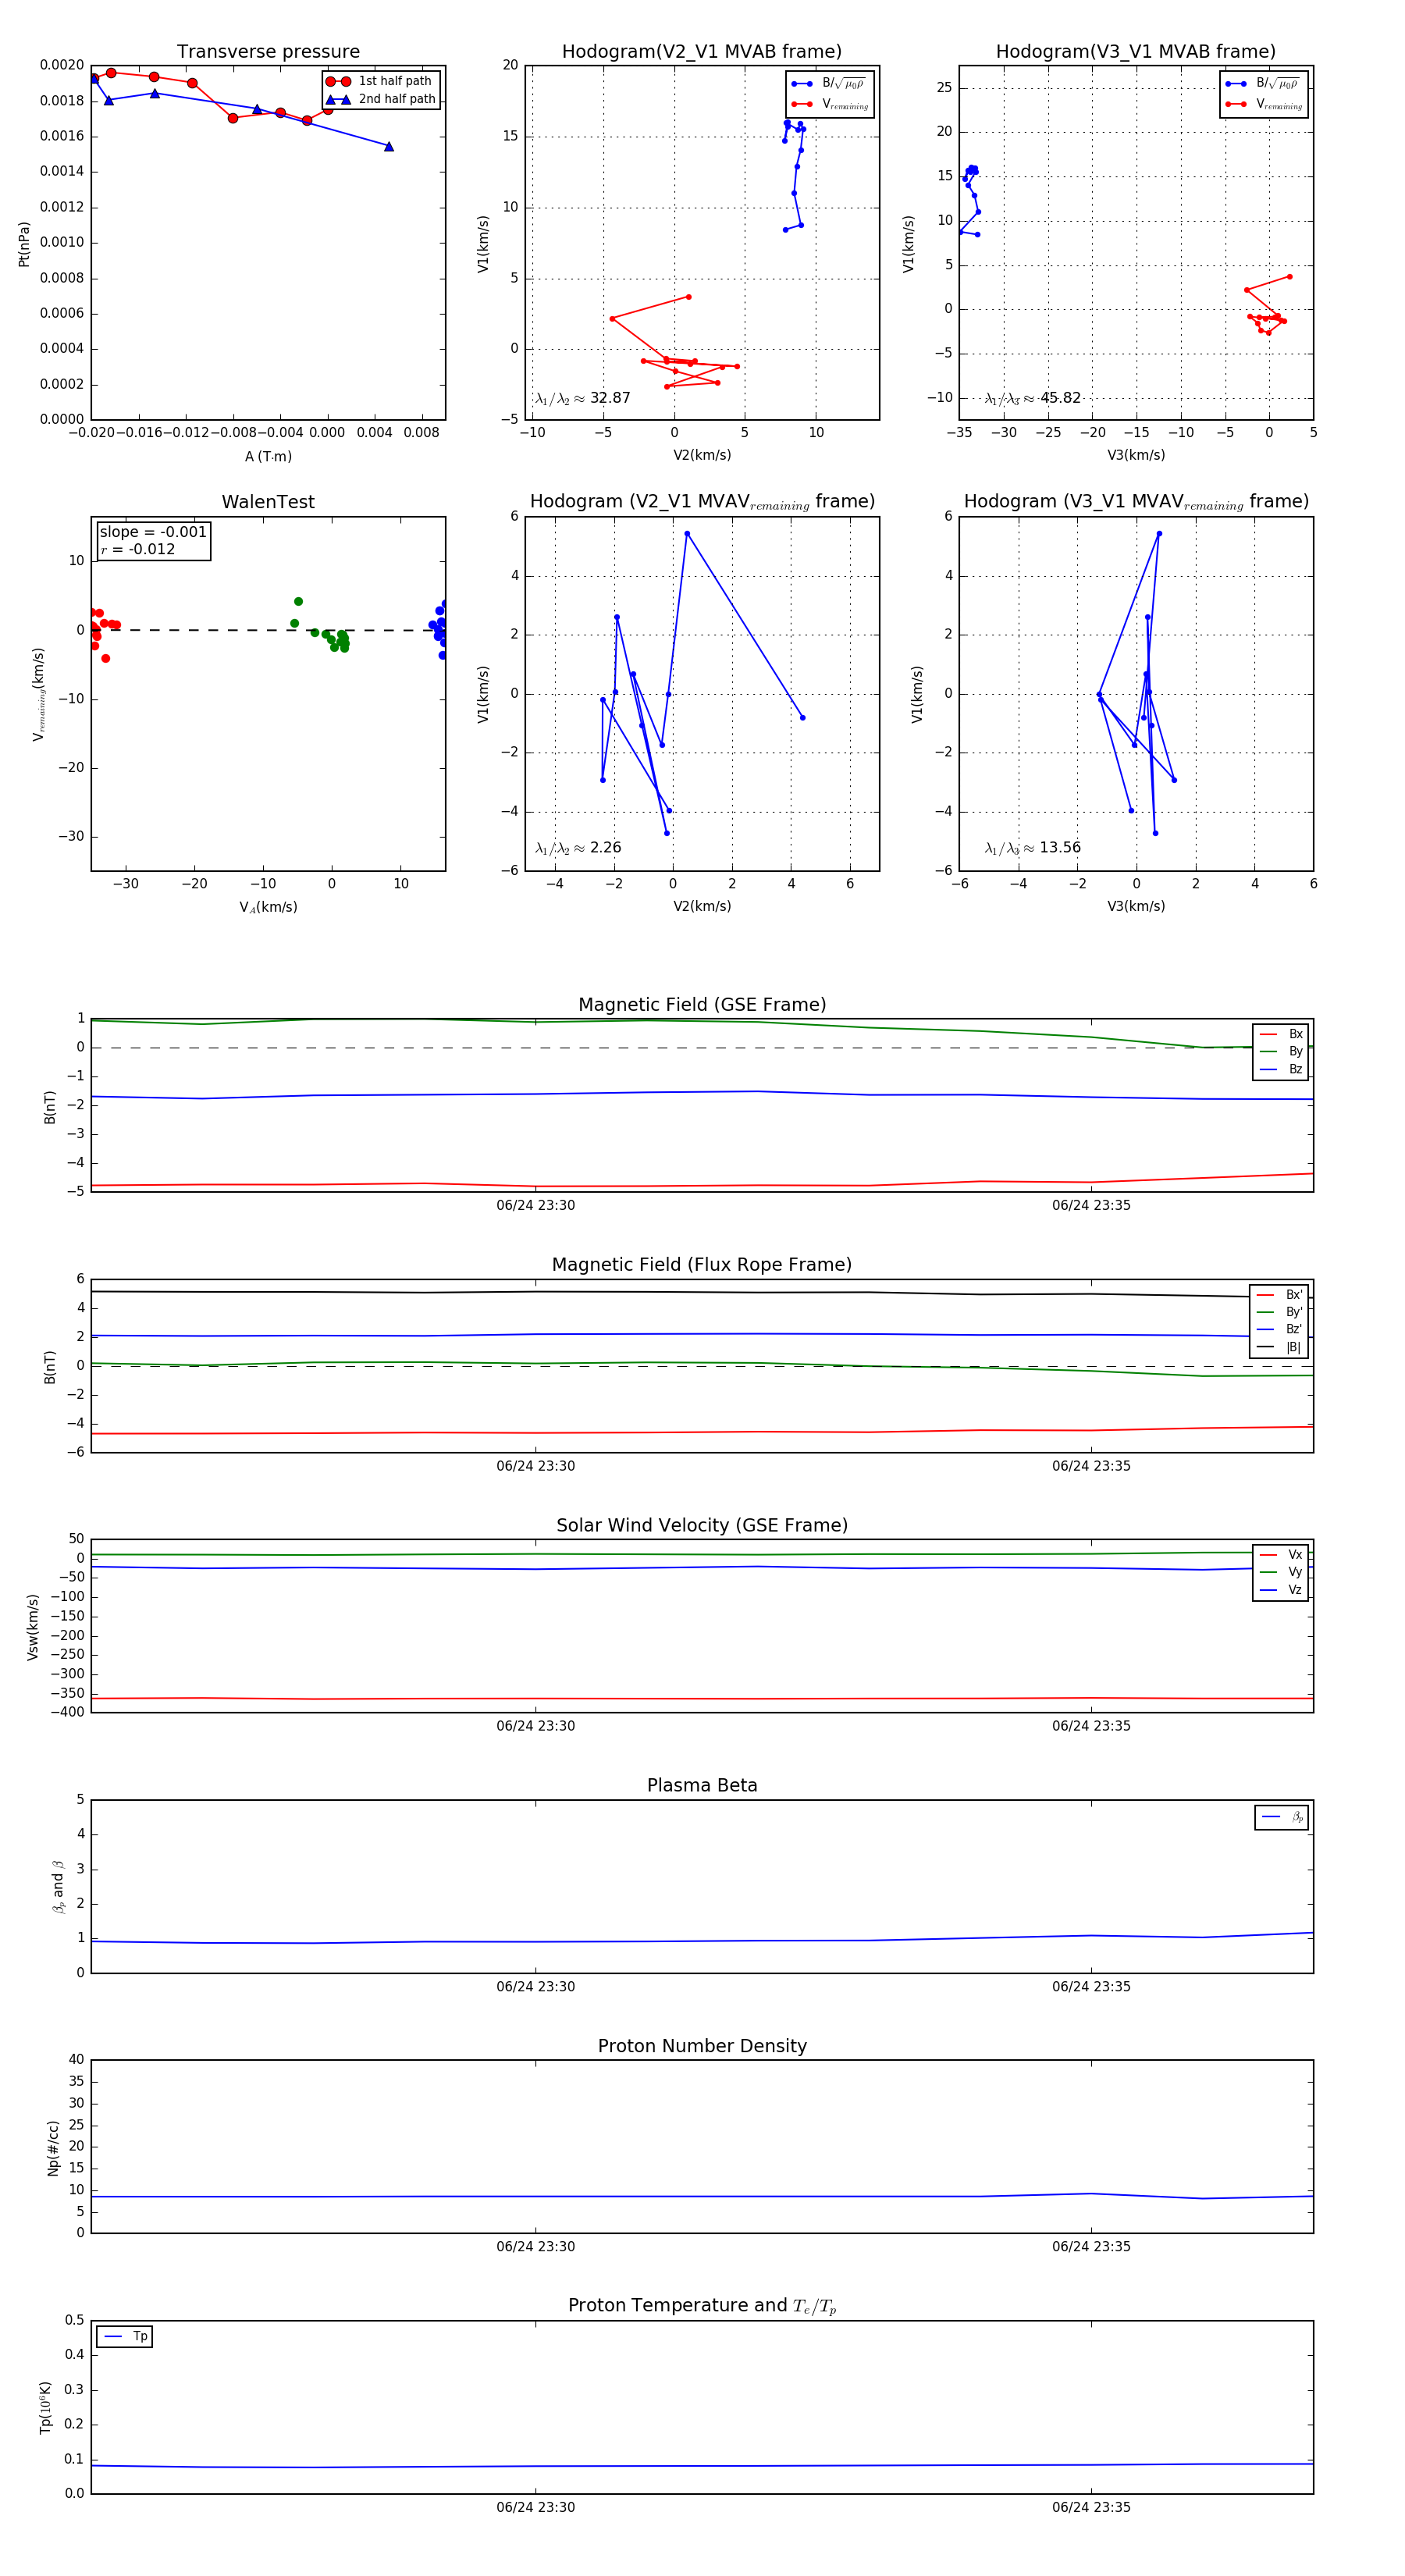
Task: Click "06/24 23:35" tick under Proton Number Density plot
Action: 1091,2247
